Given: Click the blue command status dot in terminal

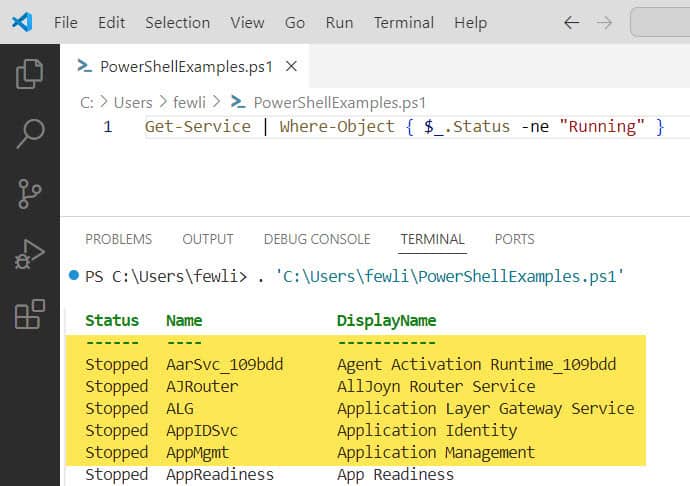Looking at the screenshot, I should [x=74, y=276].
